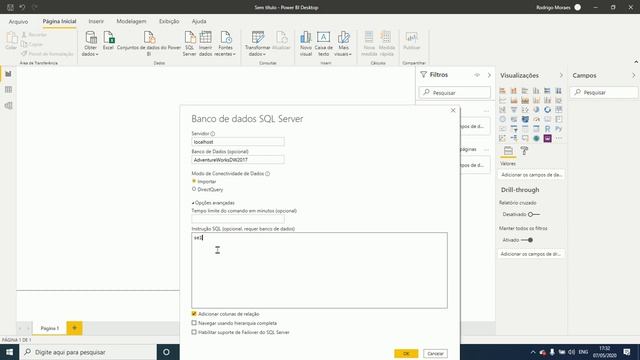The width and height of the screenshot is (640, 360).
Task: Switch to the Inserir ribbon tab
Action: click(96, 21)
